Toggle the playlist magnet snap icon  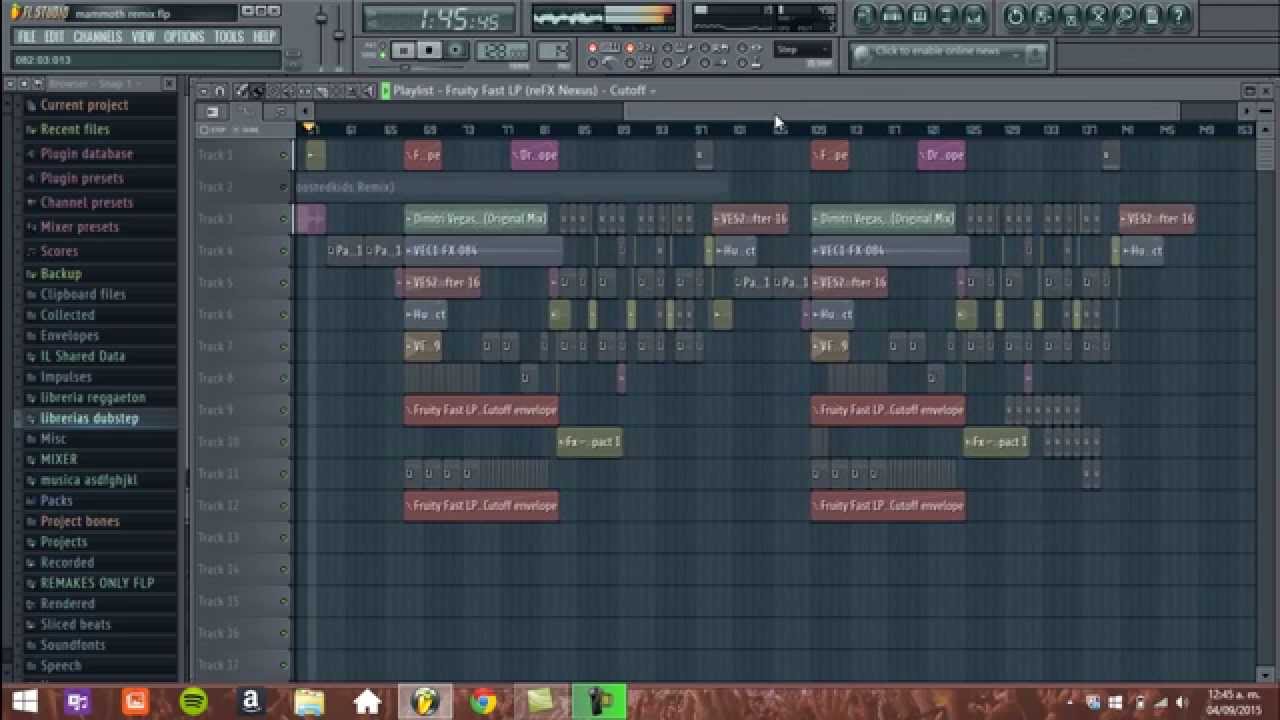(220, 91)
